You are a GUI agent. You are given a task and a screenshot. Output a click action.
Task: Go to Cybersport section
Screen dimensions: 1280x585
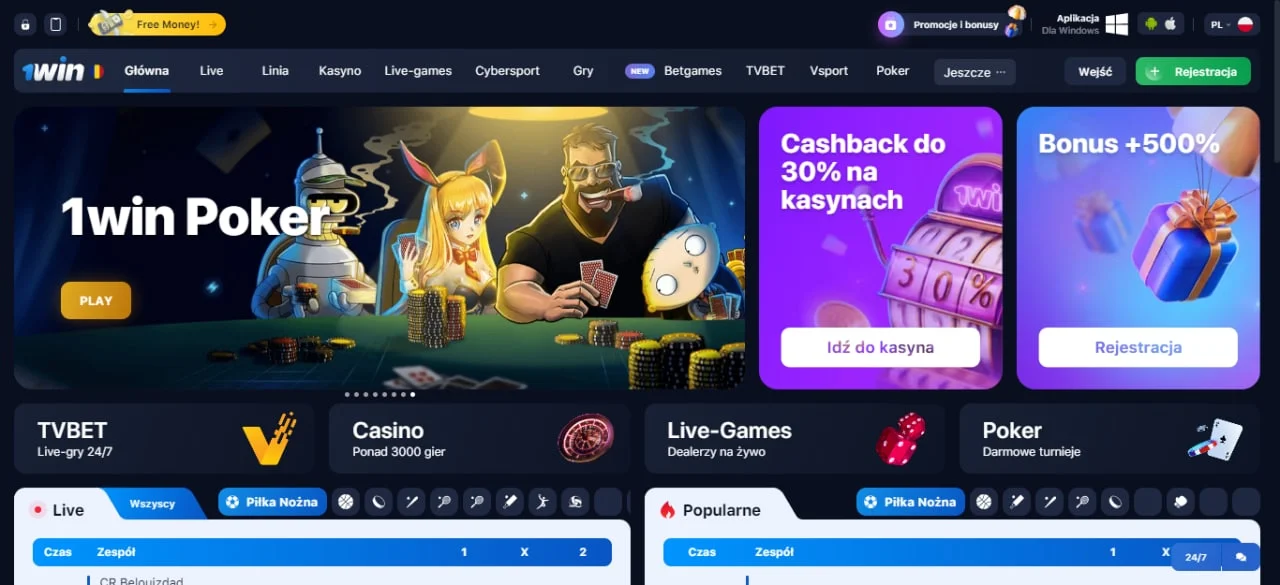point(507,71)
